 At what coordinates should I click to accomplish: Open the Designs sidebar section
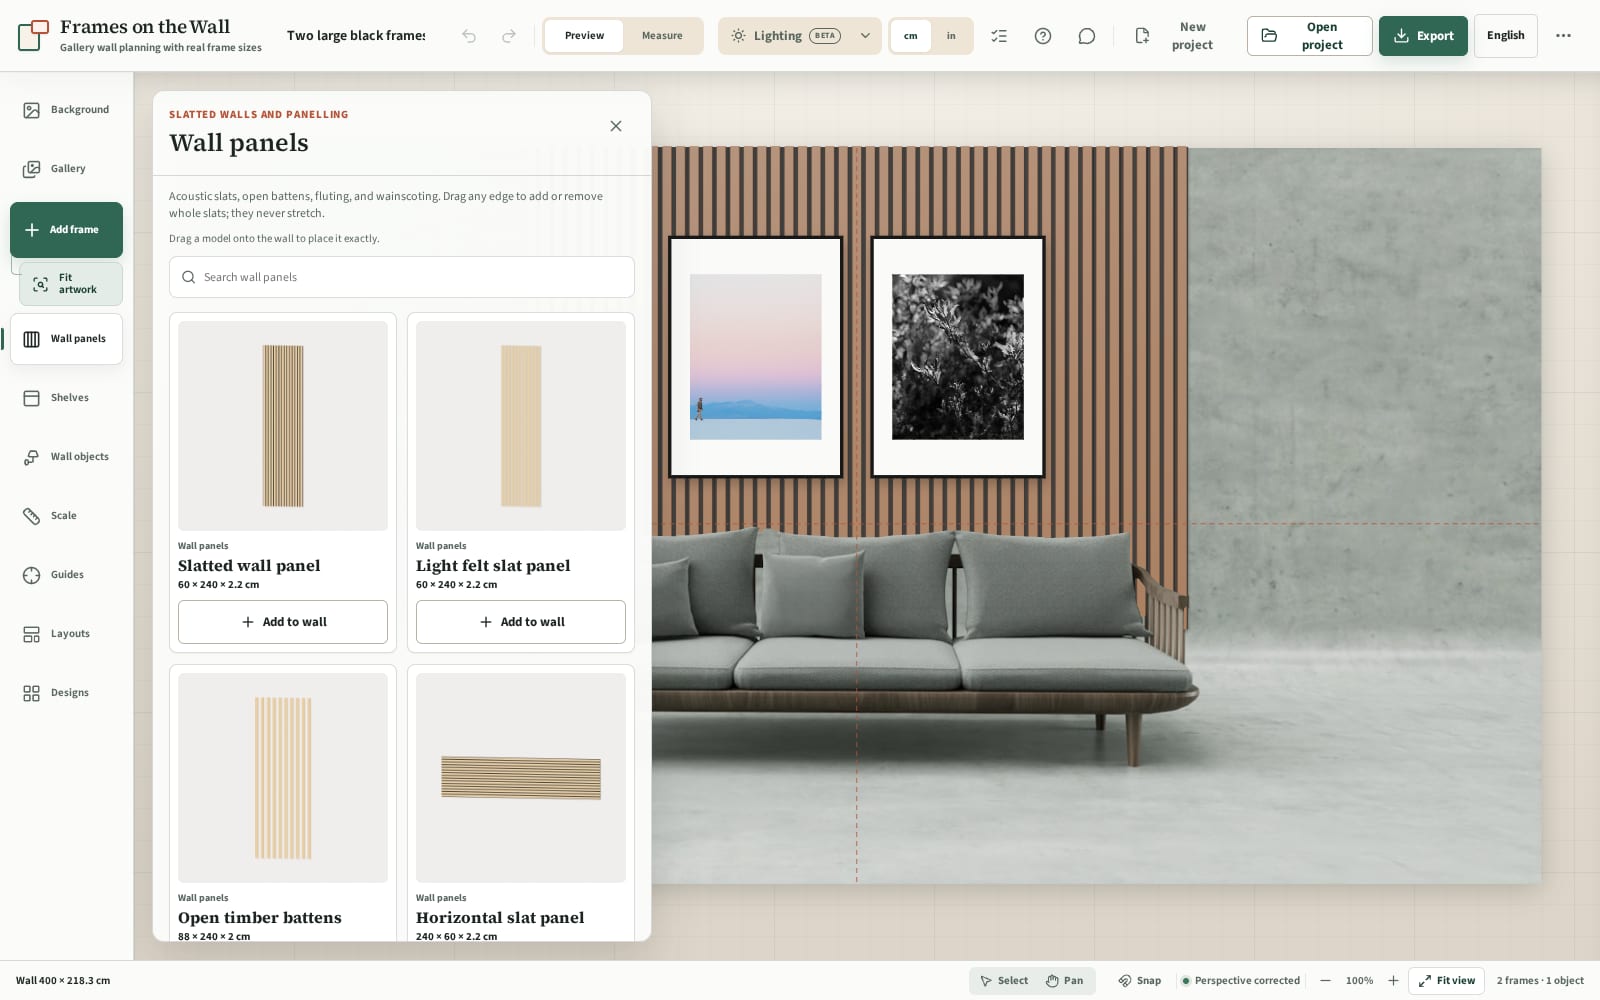67,693
